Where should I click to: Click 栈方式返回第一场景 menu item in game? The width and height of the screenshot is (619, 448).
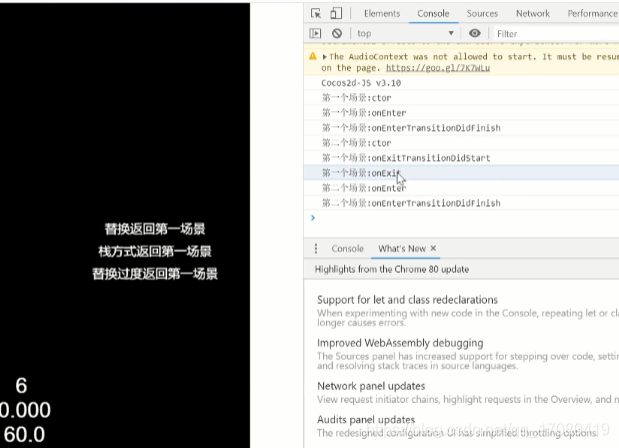155,251
